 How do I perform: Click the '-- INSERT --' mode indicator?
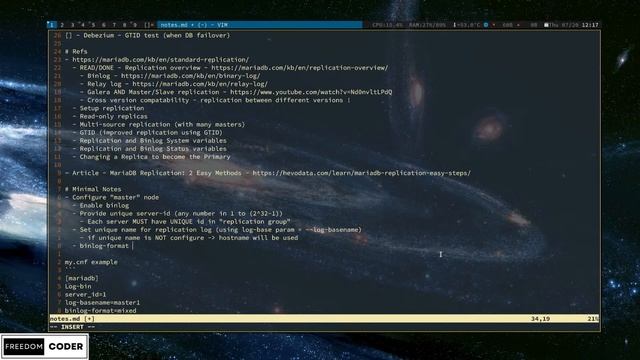(x=72, y=327)
